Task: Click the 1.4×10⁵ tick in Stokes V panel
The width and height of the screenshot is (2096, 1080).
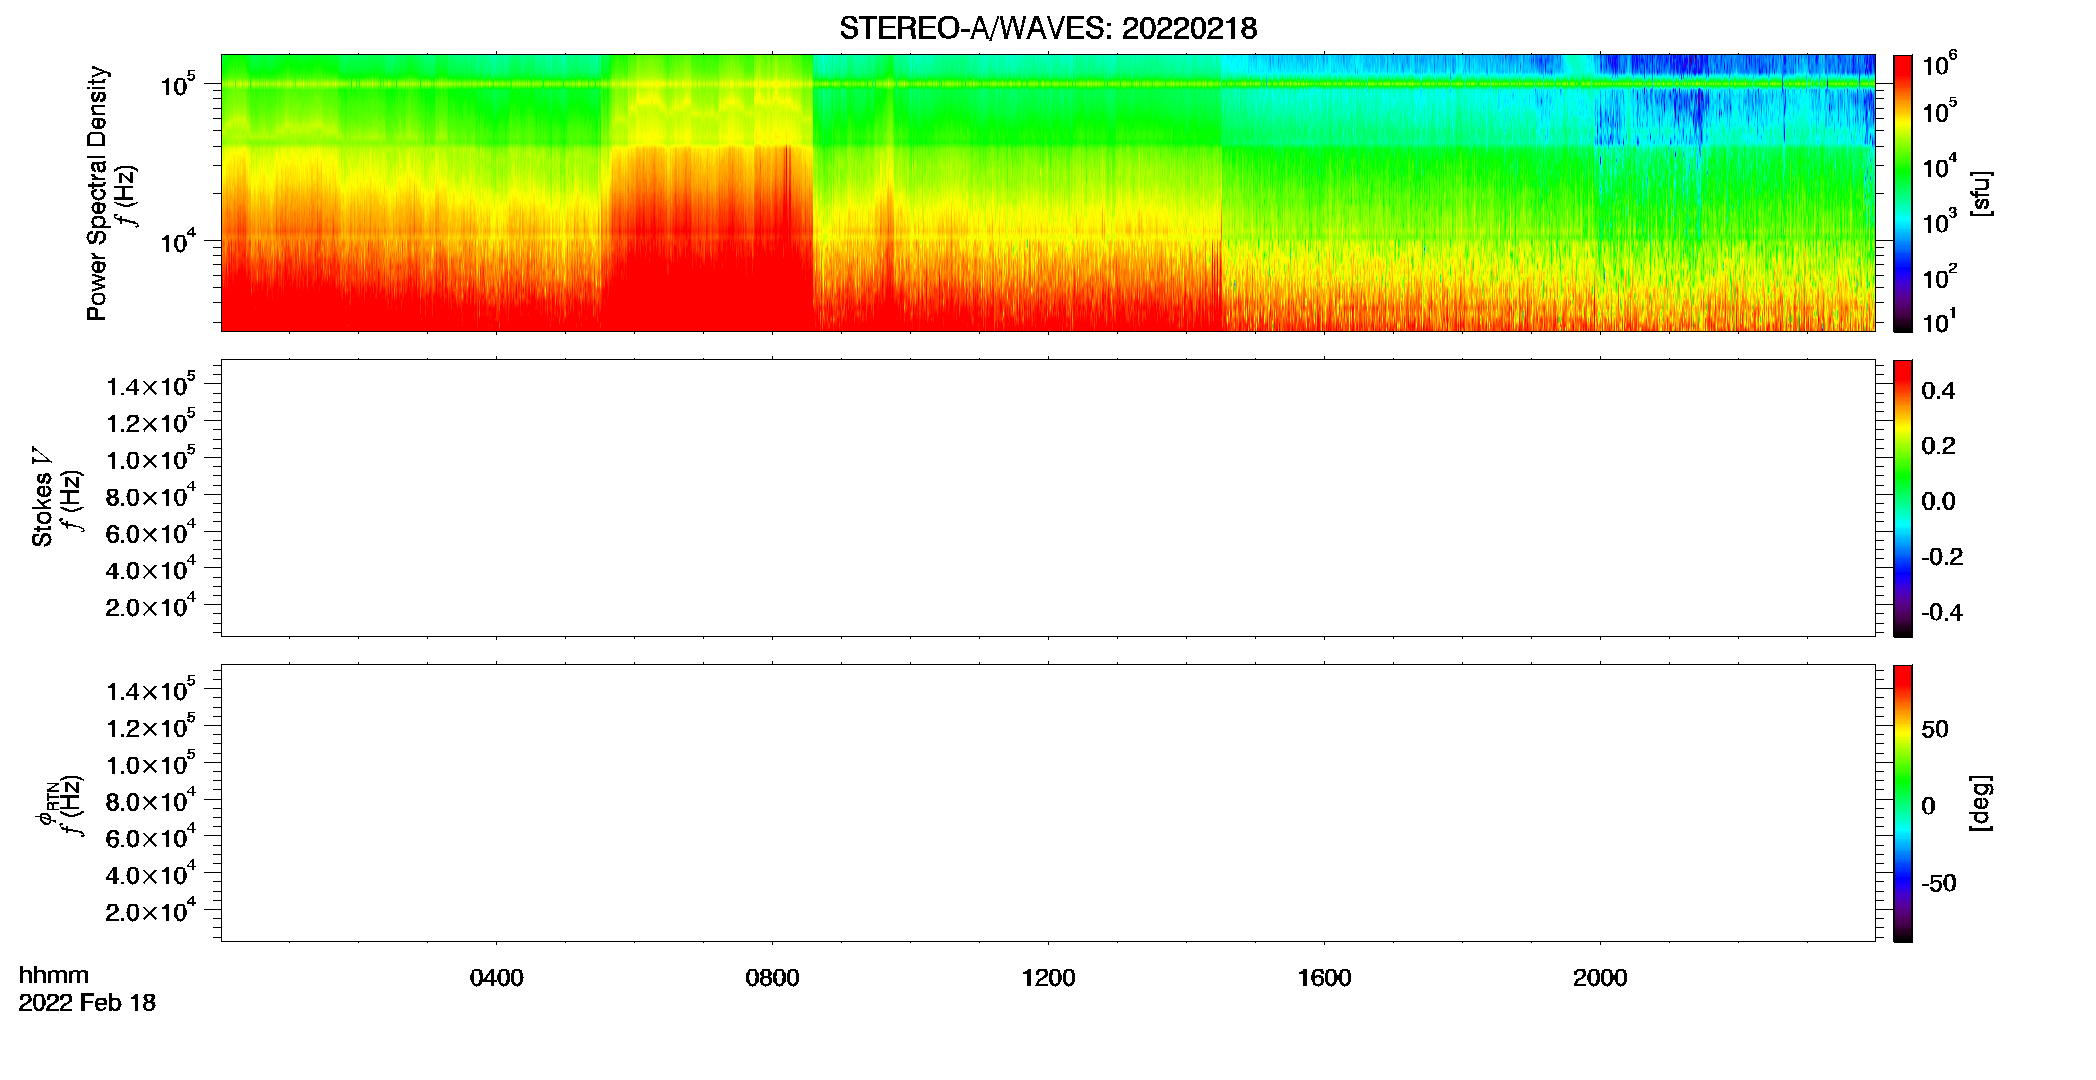Action: (x=151, y=386)
